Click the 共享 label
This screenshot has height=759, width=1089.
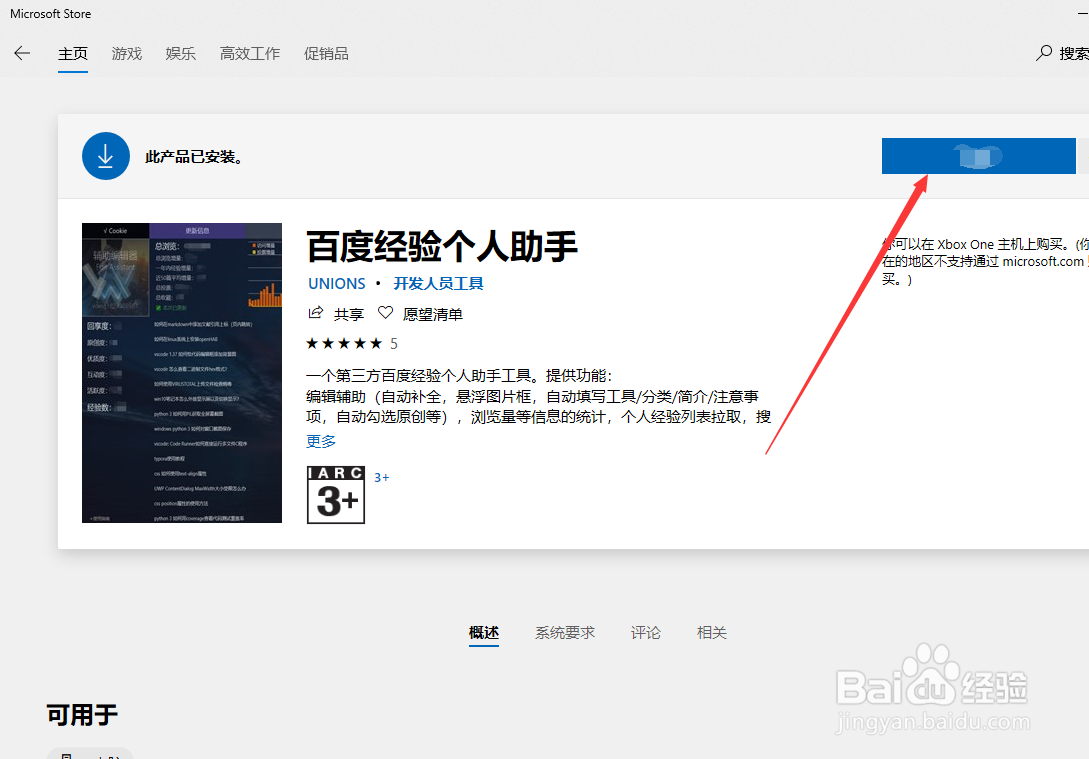pos(349,315)
